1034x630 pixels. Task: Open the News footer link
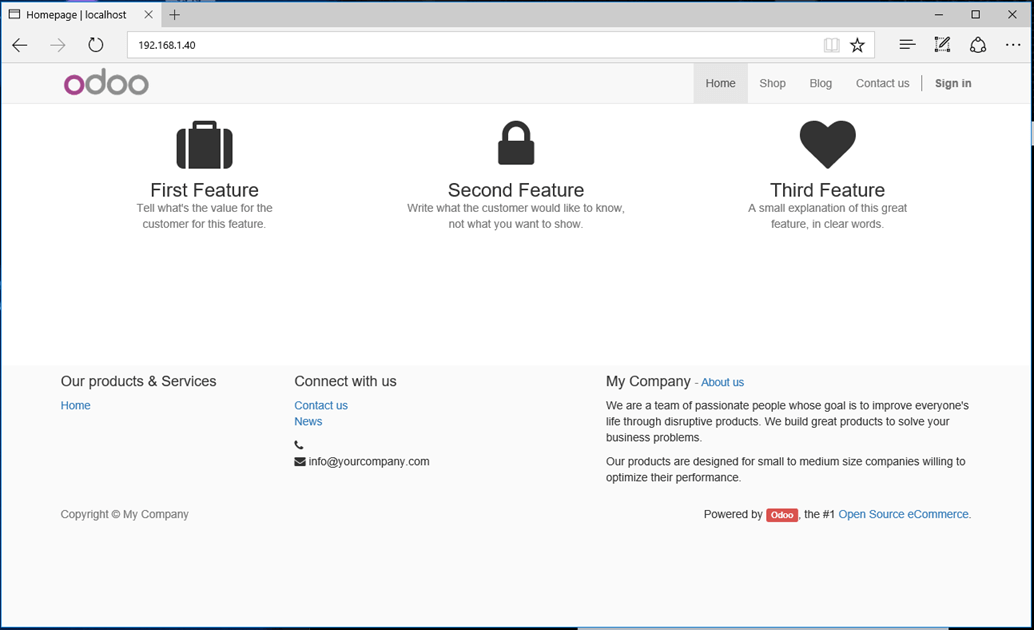click(308, 422)
